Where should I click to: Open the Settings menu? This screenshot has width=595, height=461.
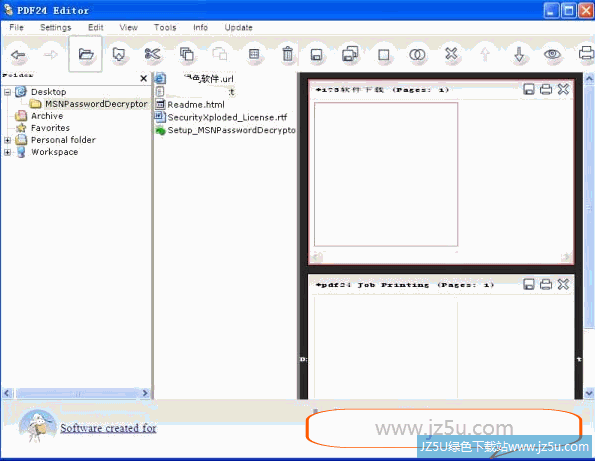point(55,27)
